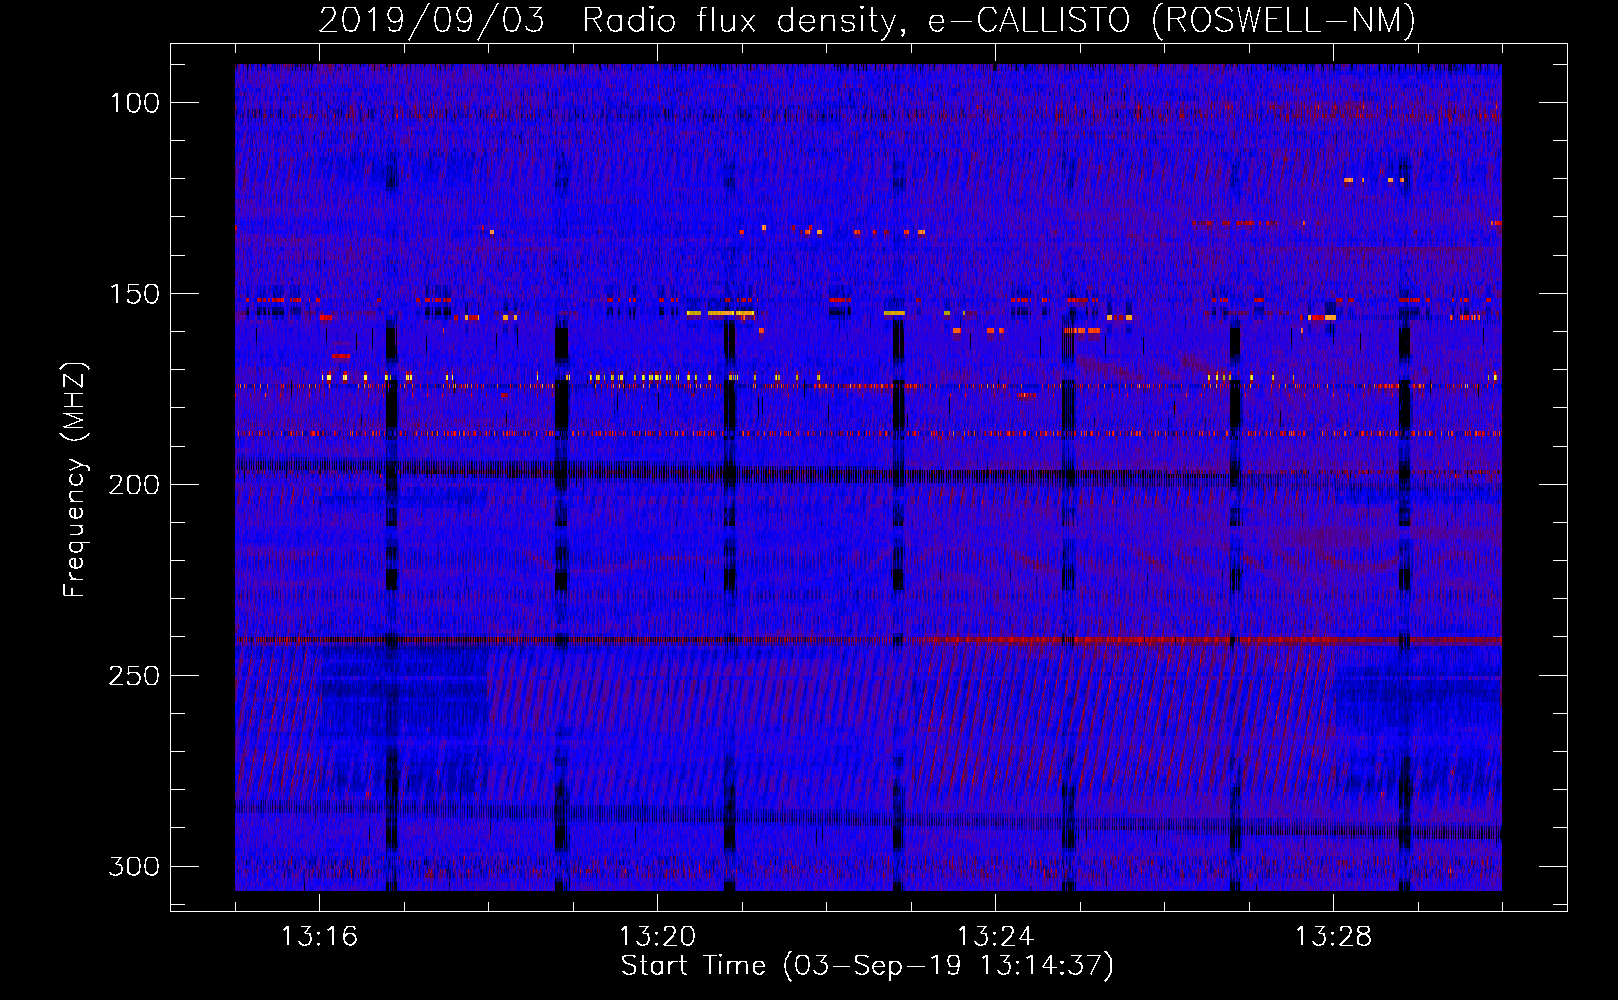
Task: Click the "Start Time (03-Sep-19 13:14:37)" label
Action: pyautogui.click(x=867, y=966)
